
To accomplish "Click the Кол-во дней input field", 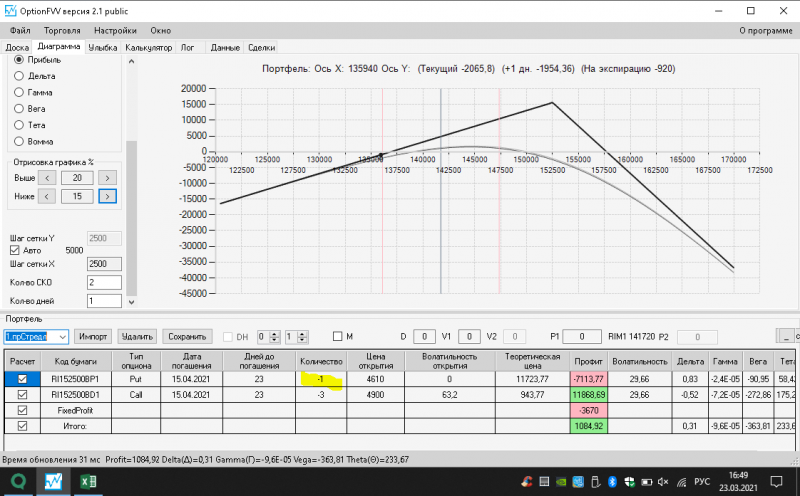I will pos(104,301).
